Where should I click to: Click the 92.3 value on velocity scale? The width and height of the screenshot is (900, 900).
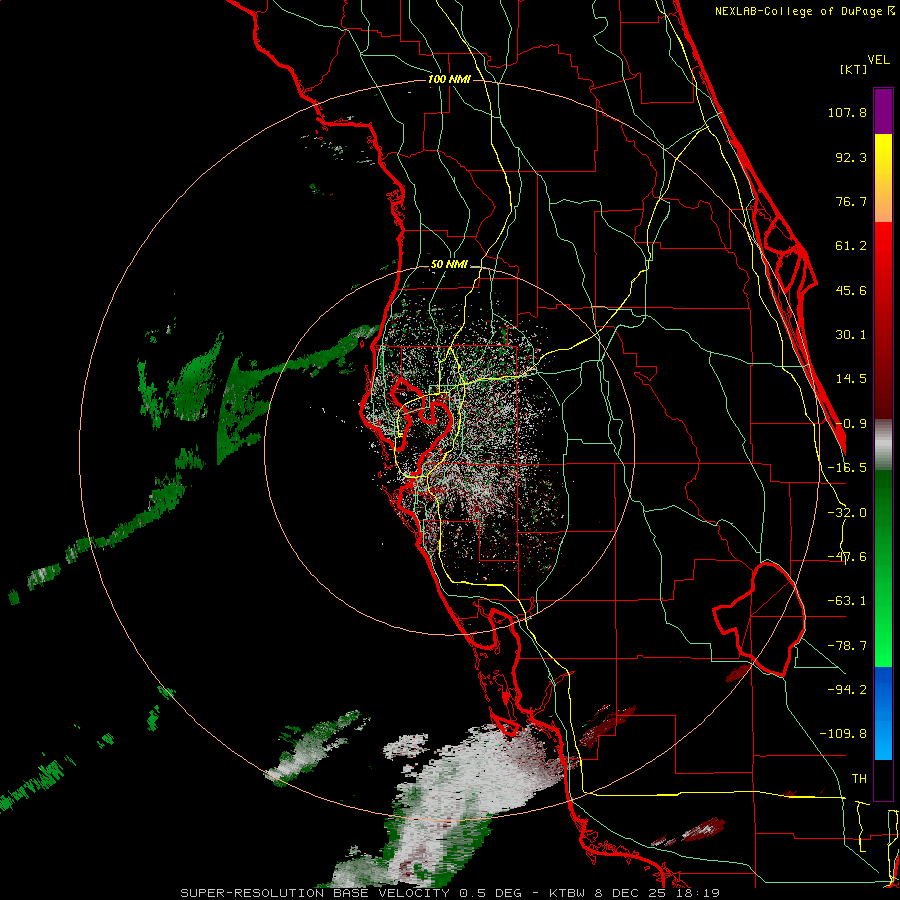pyautogui.click(x=851, y=157)
